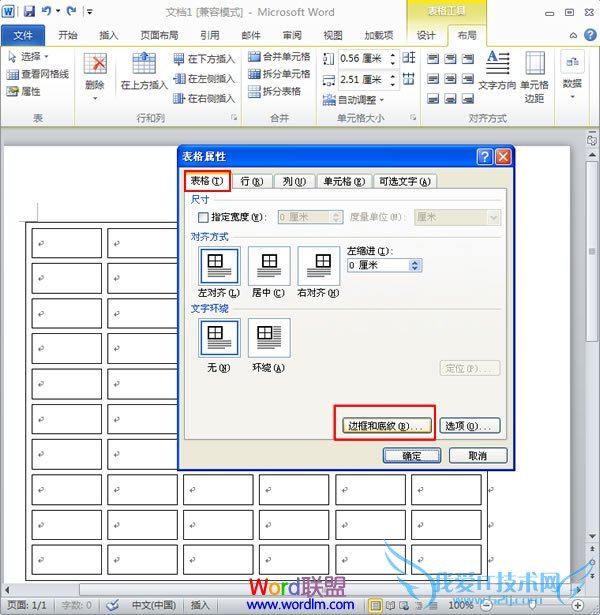Open the 单元格大小 group dialog launcher
600x615 pixels.
(x=413, y=117)
